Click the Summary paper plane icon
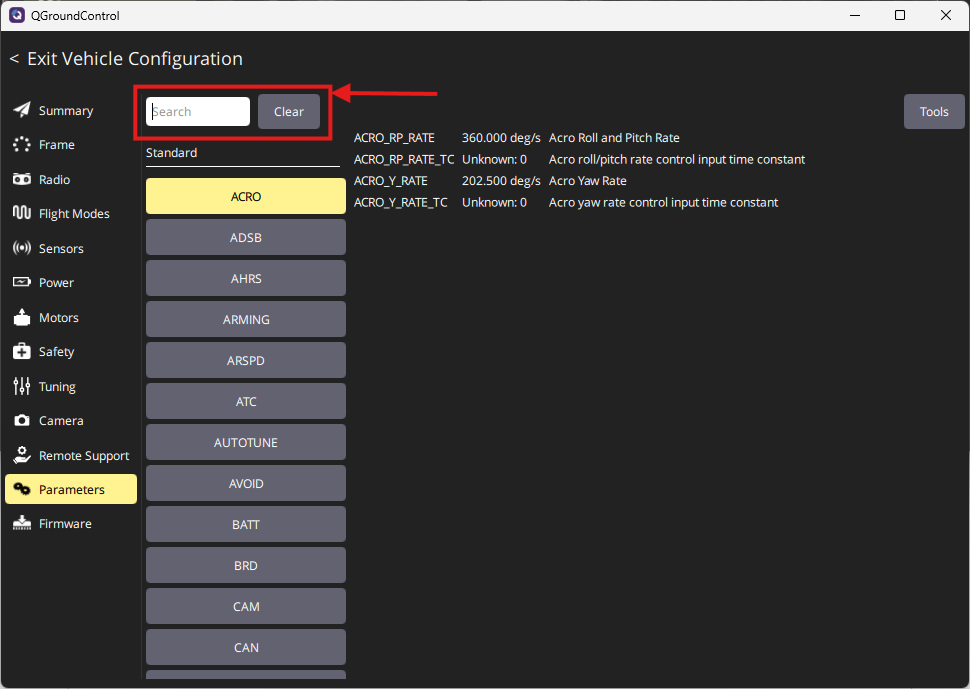The image size is (970, 689). pyautogui.click(x=21, y=110)
